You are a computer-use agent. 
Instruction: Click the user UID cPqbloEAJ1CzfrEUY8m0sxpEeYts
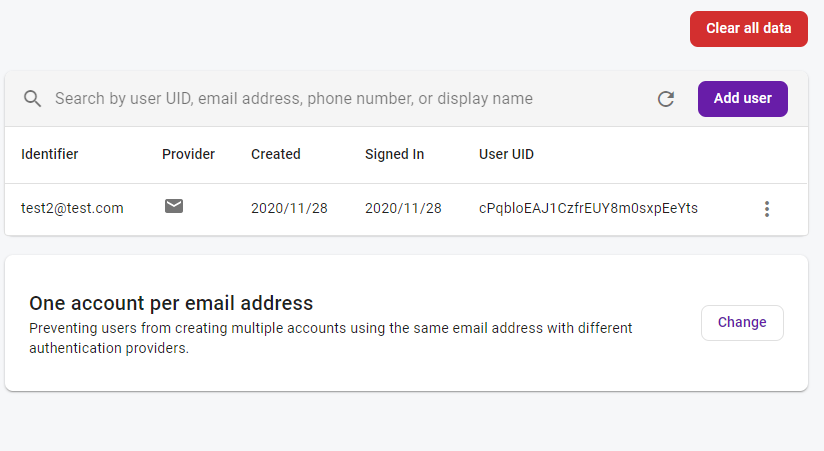[588, 208]
